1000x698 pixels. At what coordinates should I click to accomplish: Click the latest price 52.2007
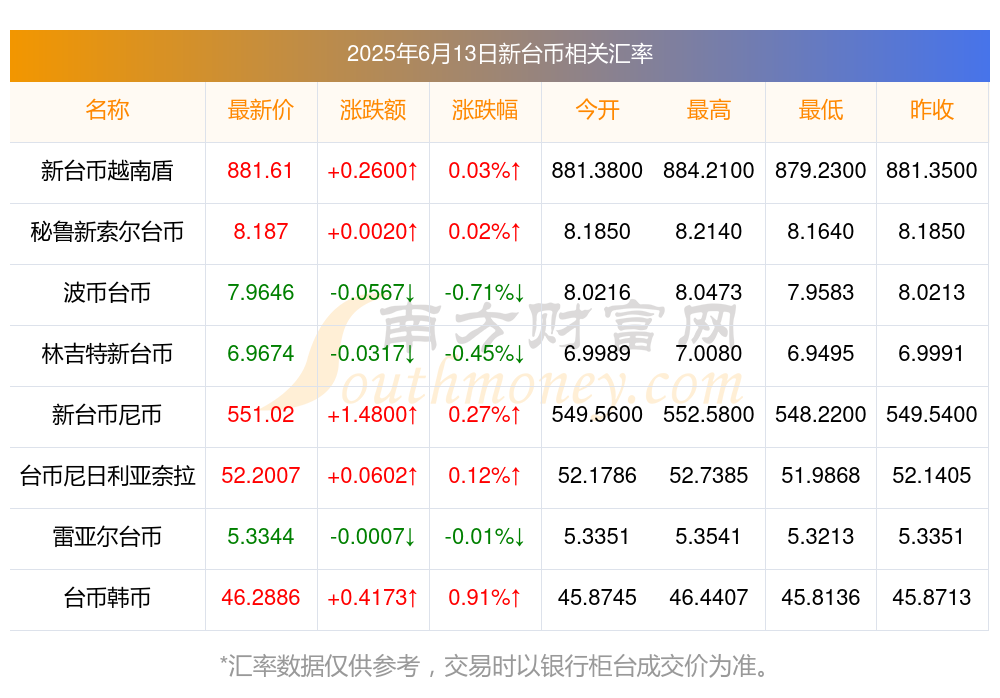point(260,475)
